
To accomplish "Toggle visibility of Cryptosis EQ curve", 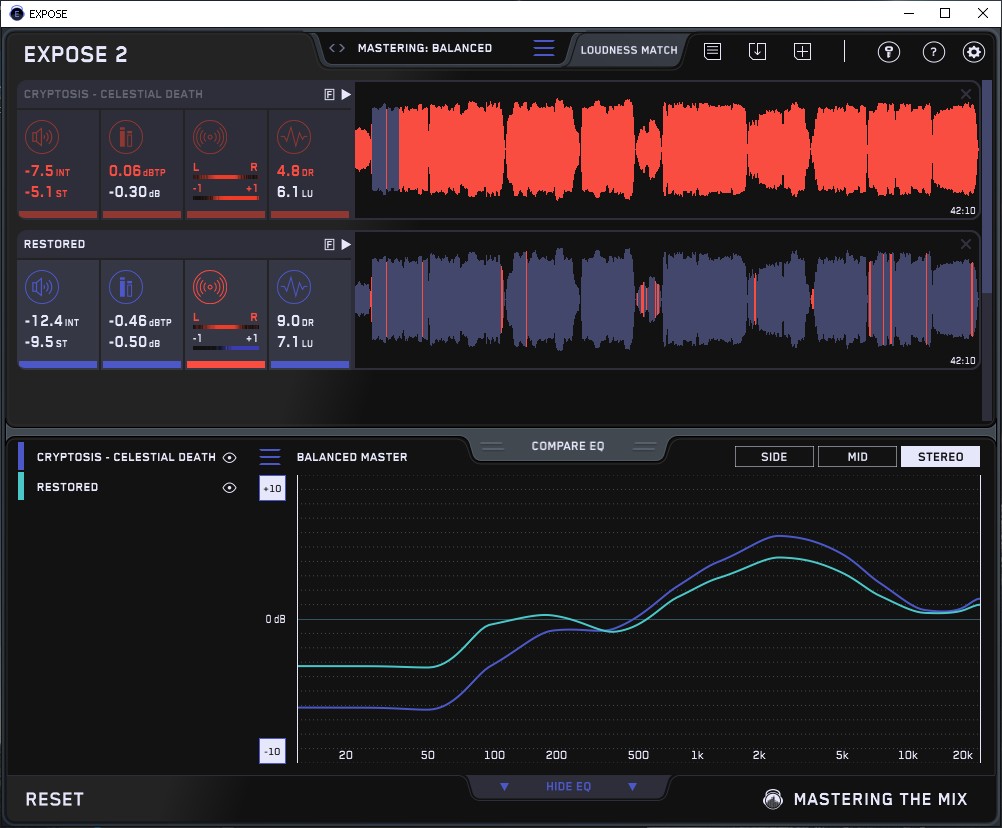I will [x=230, y=457].
